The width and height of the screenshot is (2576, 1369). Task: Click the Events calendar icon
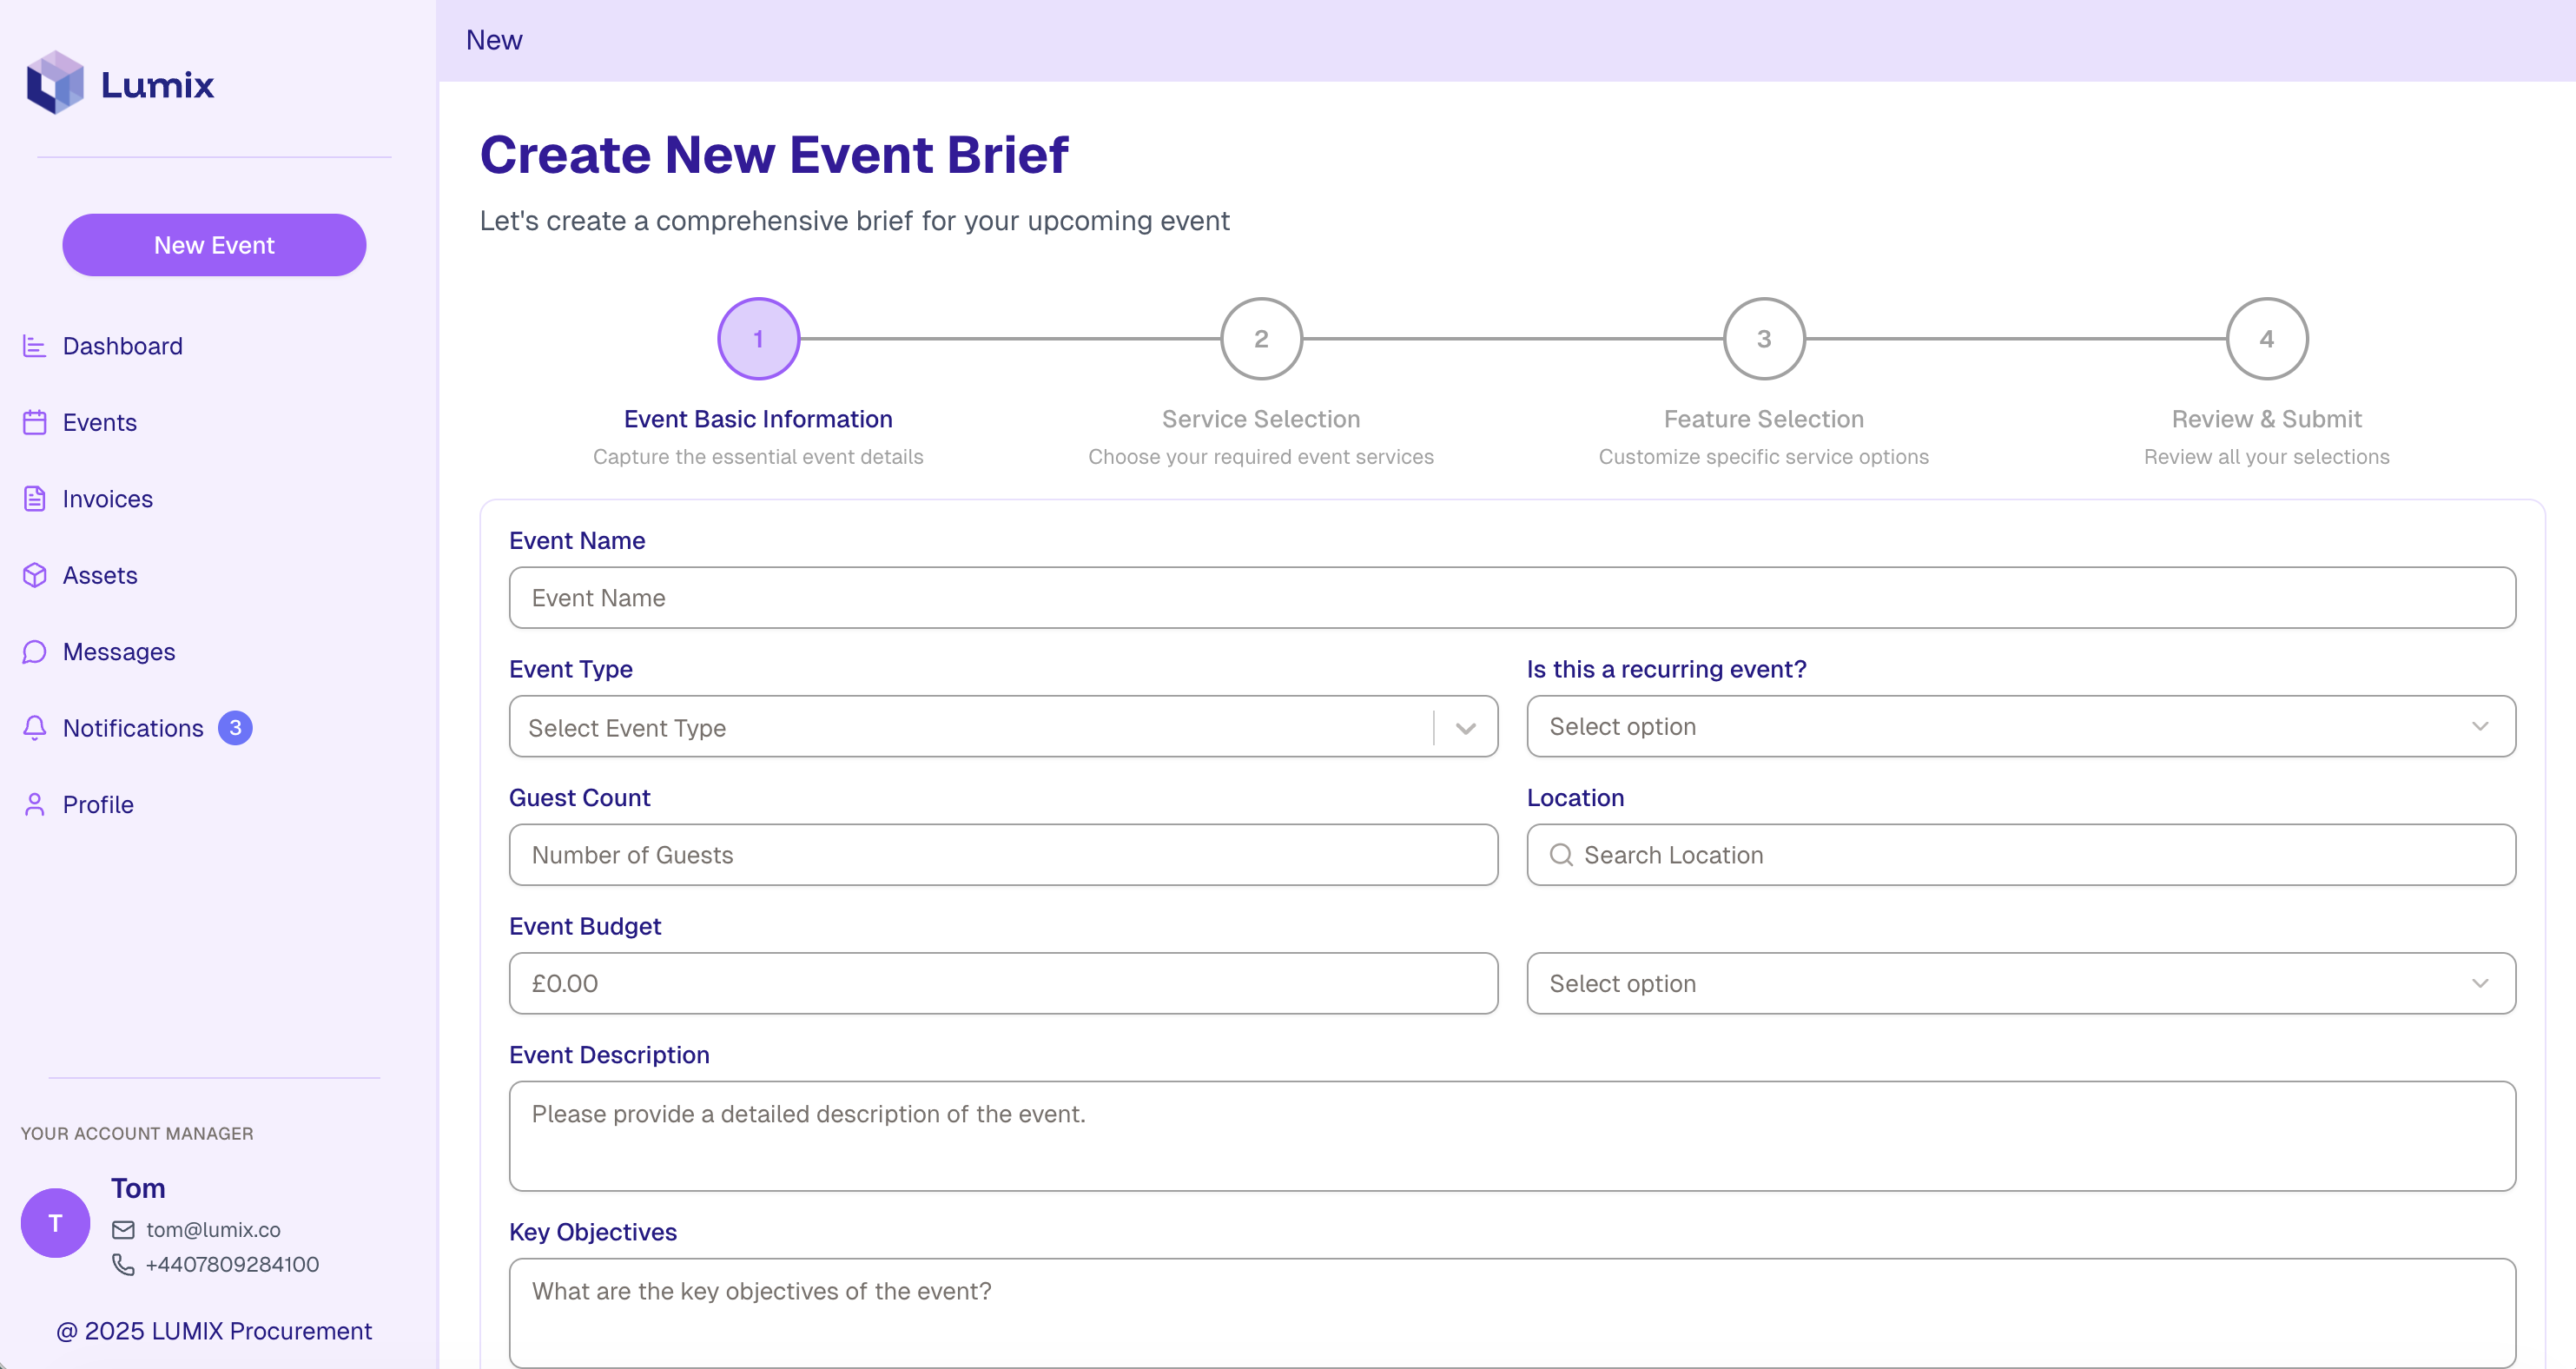coord(35,422)
